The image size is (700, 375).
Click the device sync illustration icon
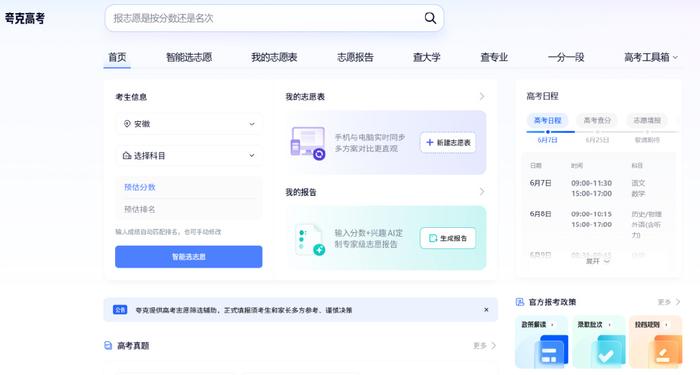[308, 143]
